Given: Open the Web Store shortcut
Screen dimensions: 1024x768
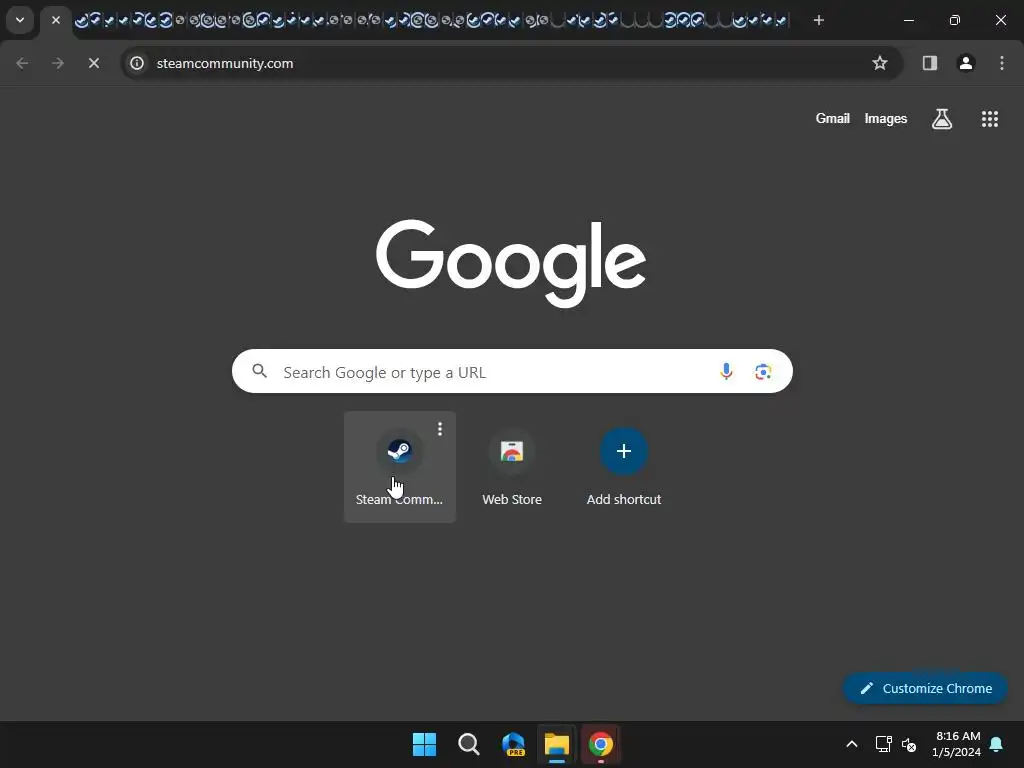Looking at the screenshot, I should click(512, 466).
